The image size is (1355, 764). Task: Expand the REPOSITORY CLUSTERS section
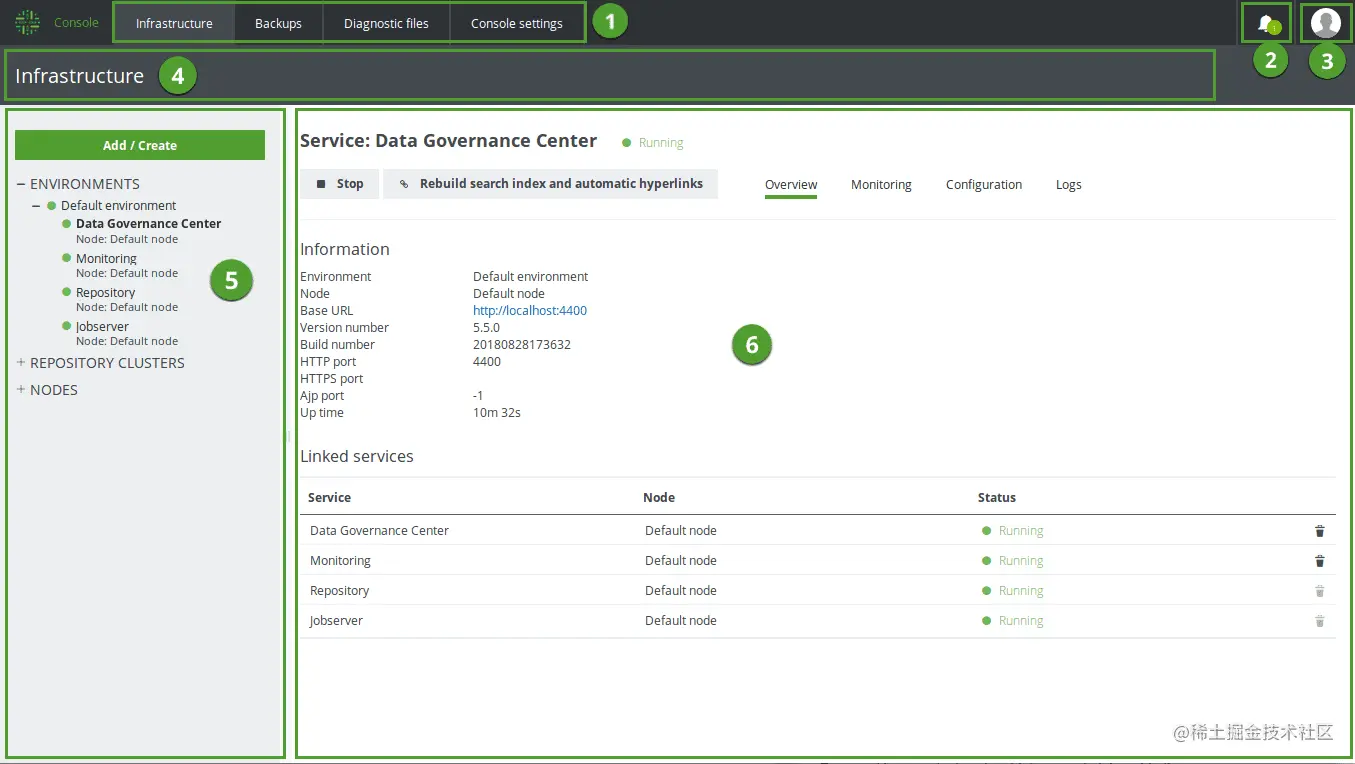21,363
